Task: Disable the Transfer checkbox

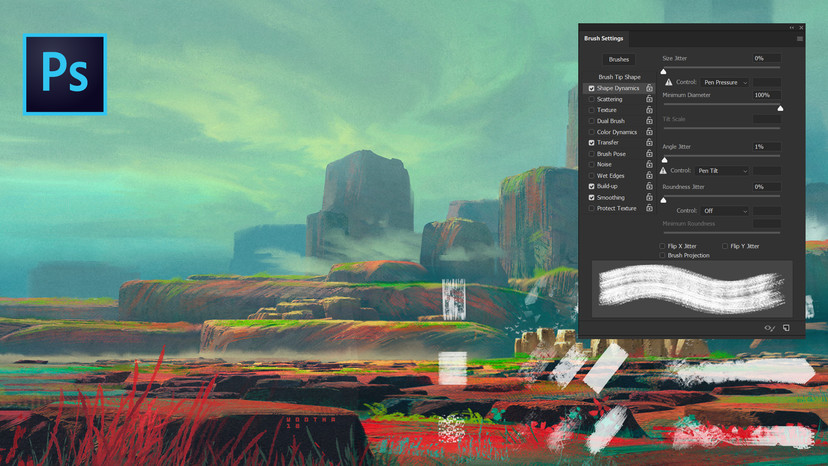Action: (x=591, y=143)
